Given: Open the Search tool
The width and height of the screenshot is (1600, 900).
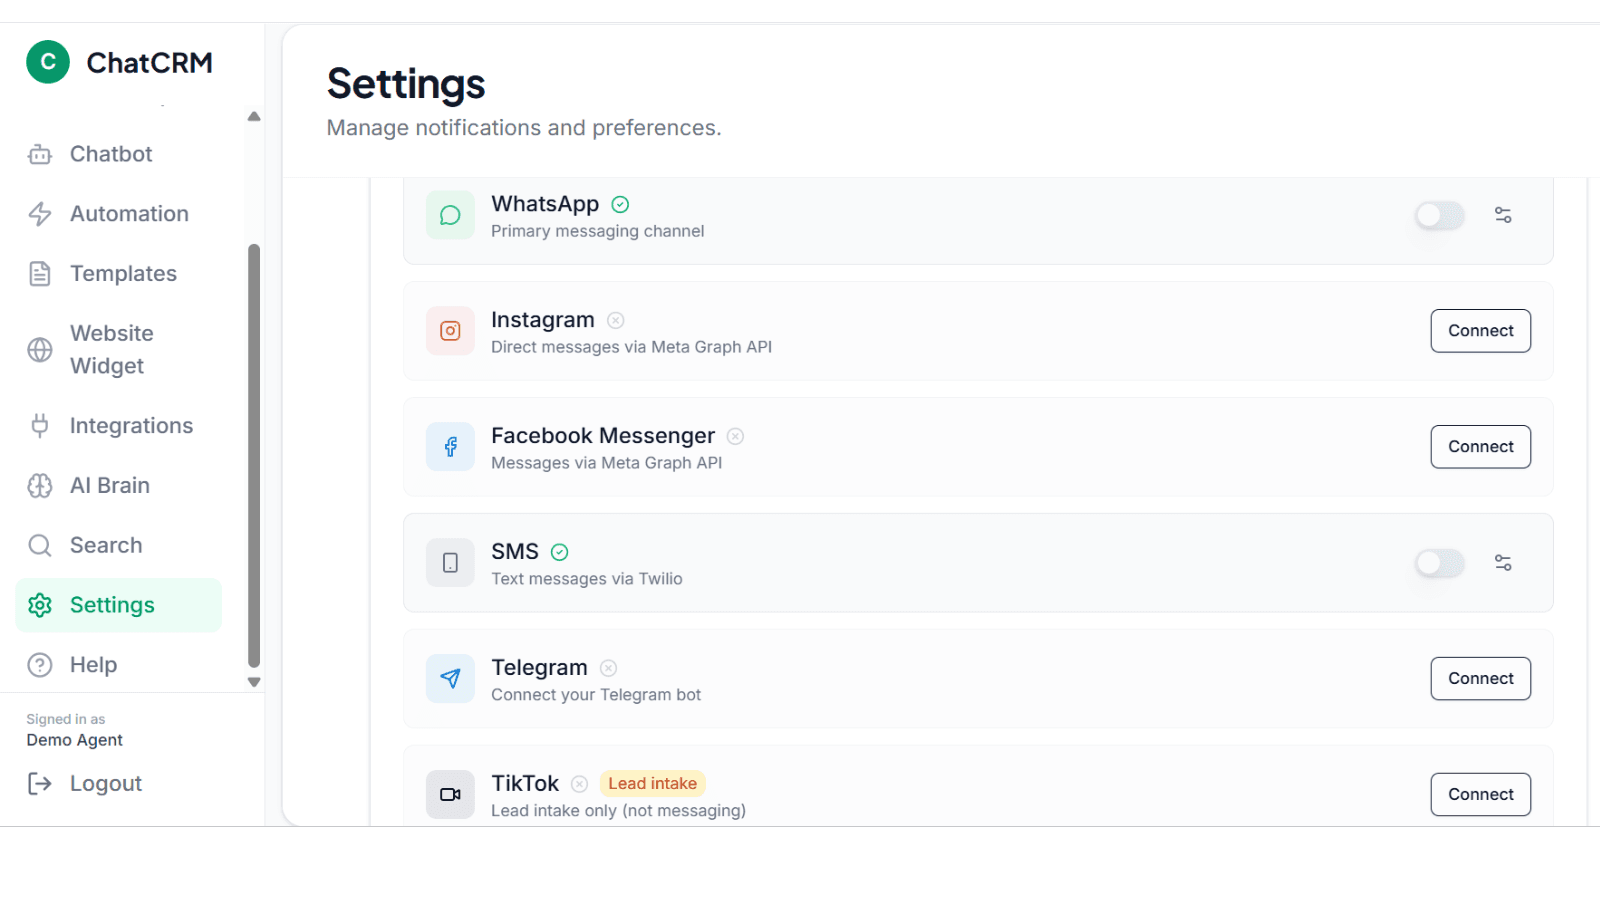Looking at the screenshot, I should tap(105, 545).
